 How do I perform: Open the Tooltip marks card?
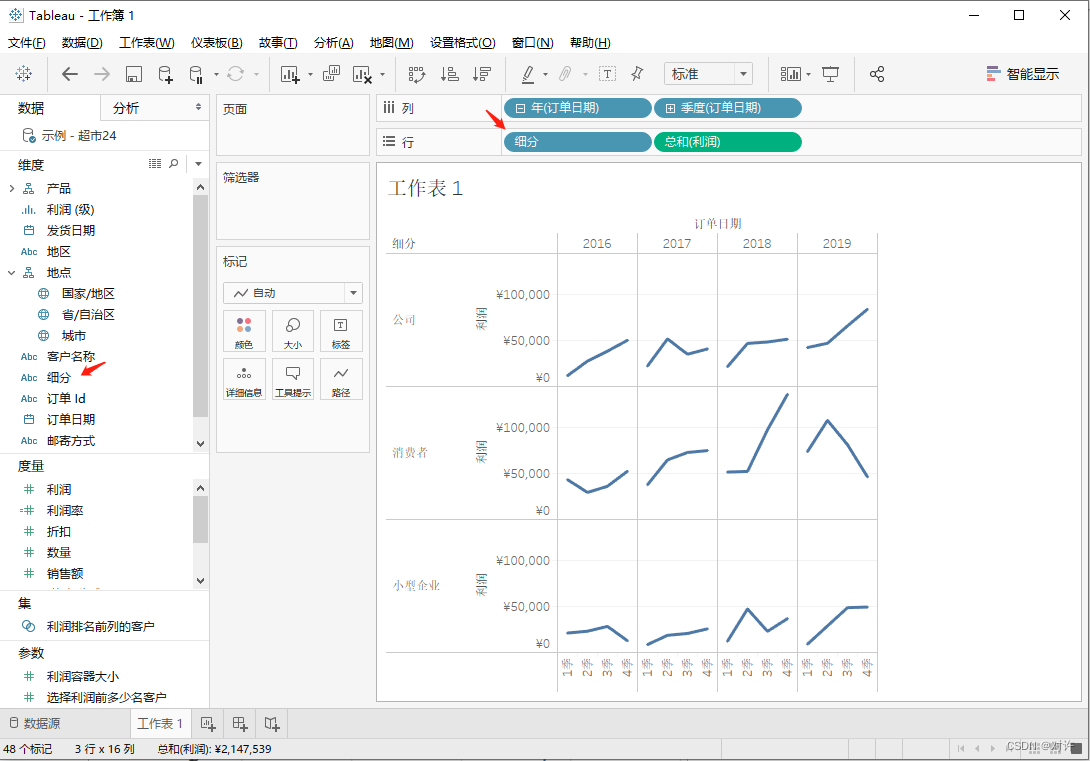click(x=293, y=379)
